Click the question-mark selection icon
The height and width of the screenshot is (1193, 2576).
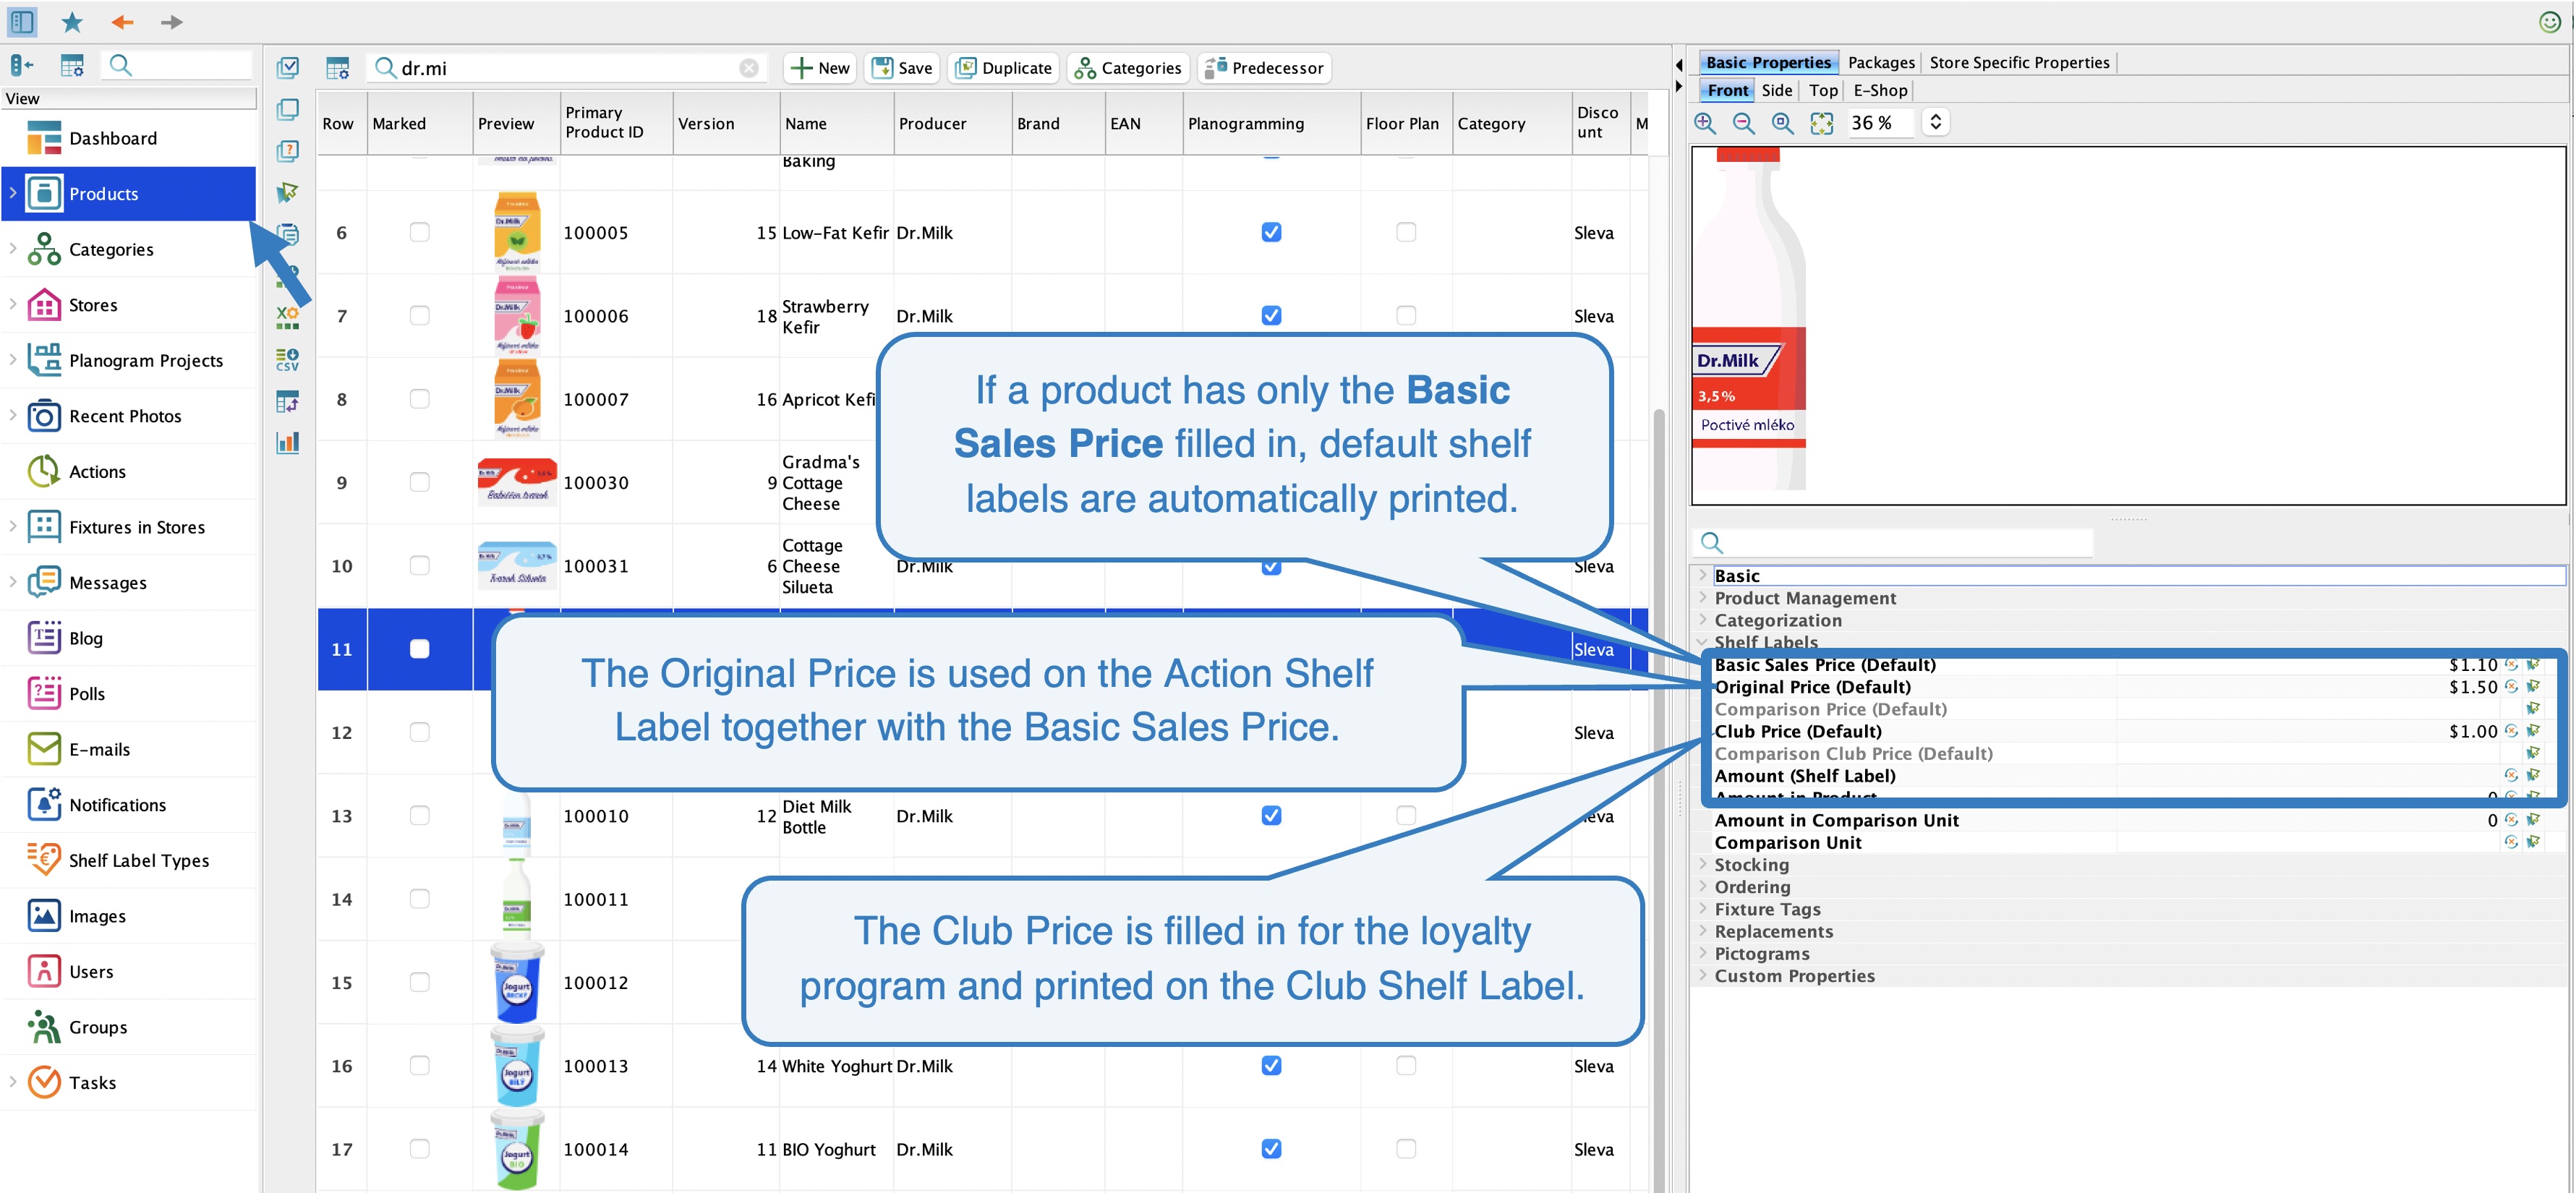tap(288, 151)
